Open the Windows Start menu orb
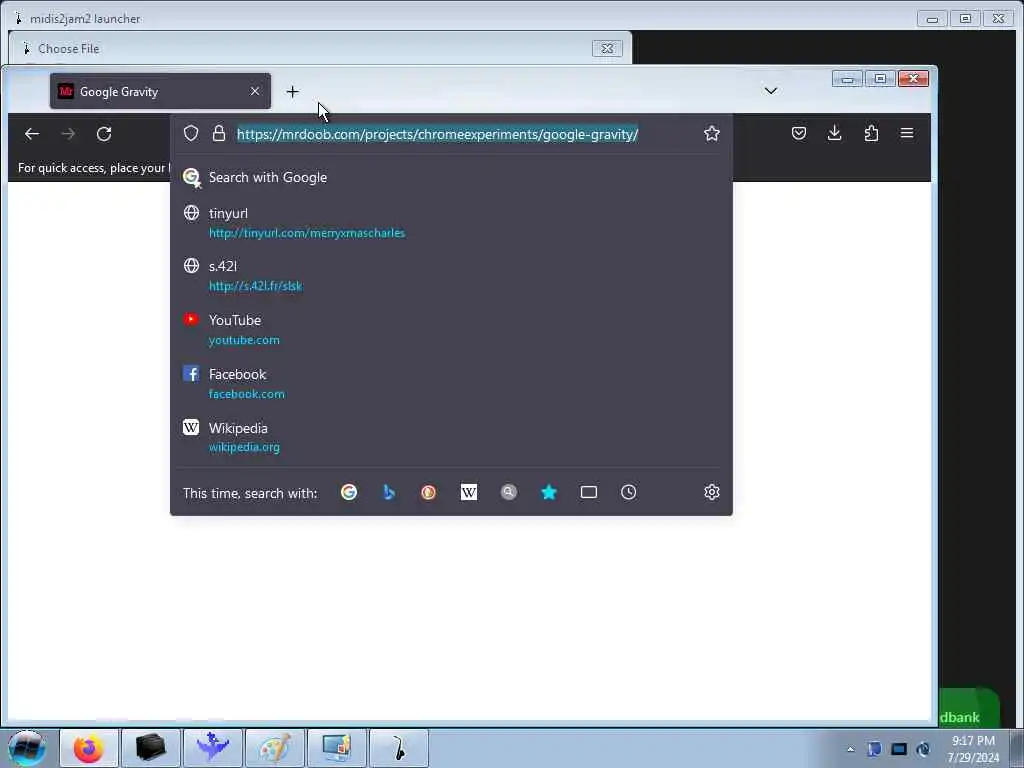Image resolution: width=1024 pixels, height=768 pixels. (26, 748)
